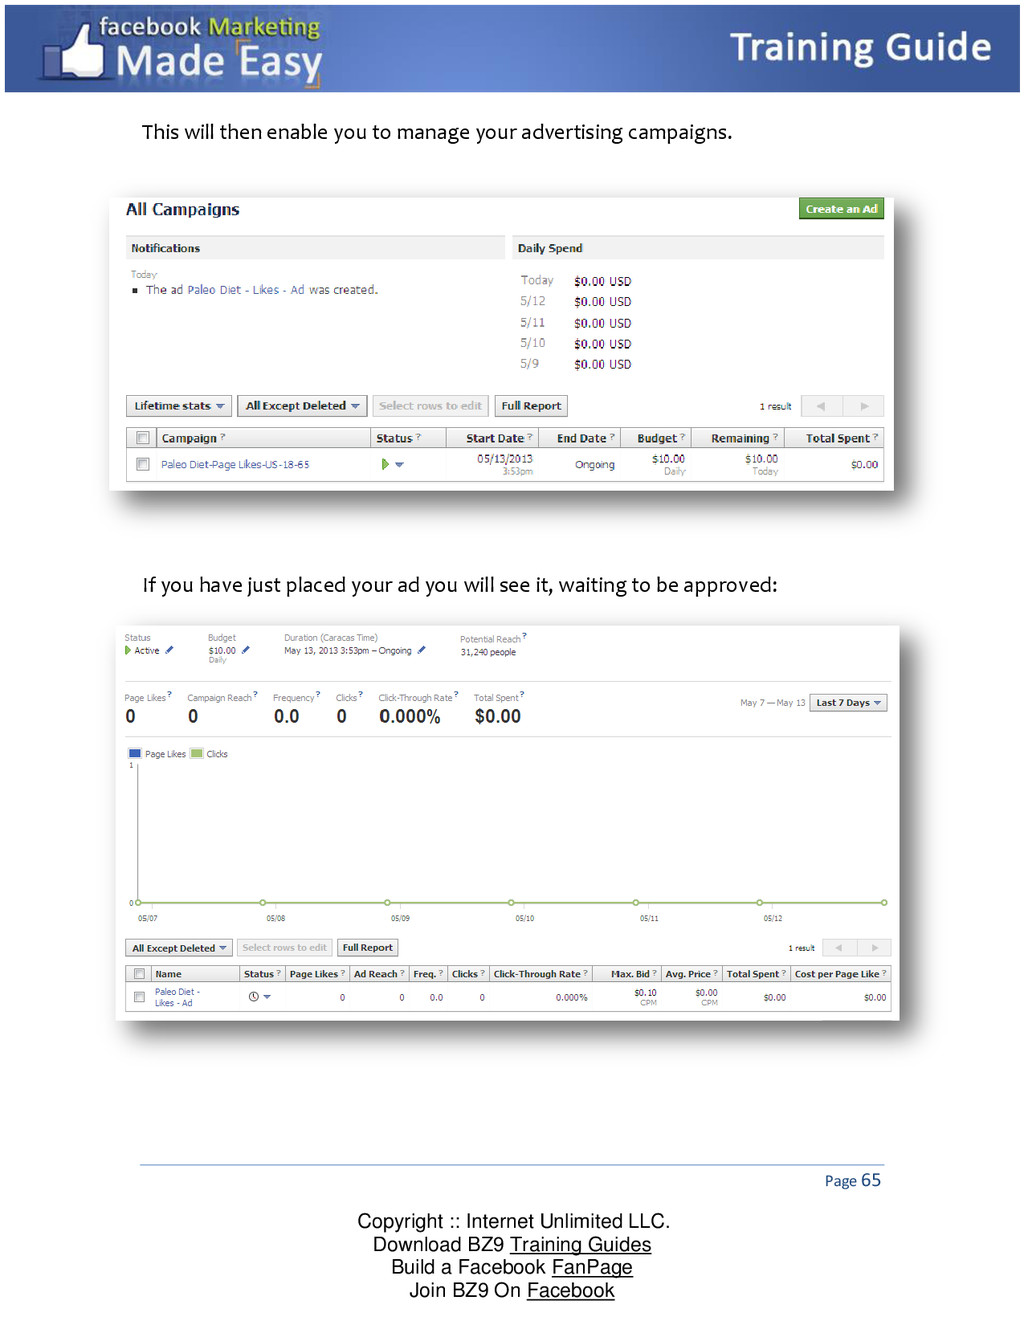Toggle the green Clicks legend swatch
The width and height of the screenshot is (1024, 1325).
197,754
